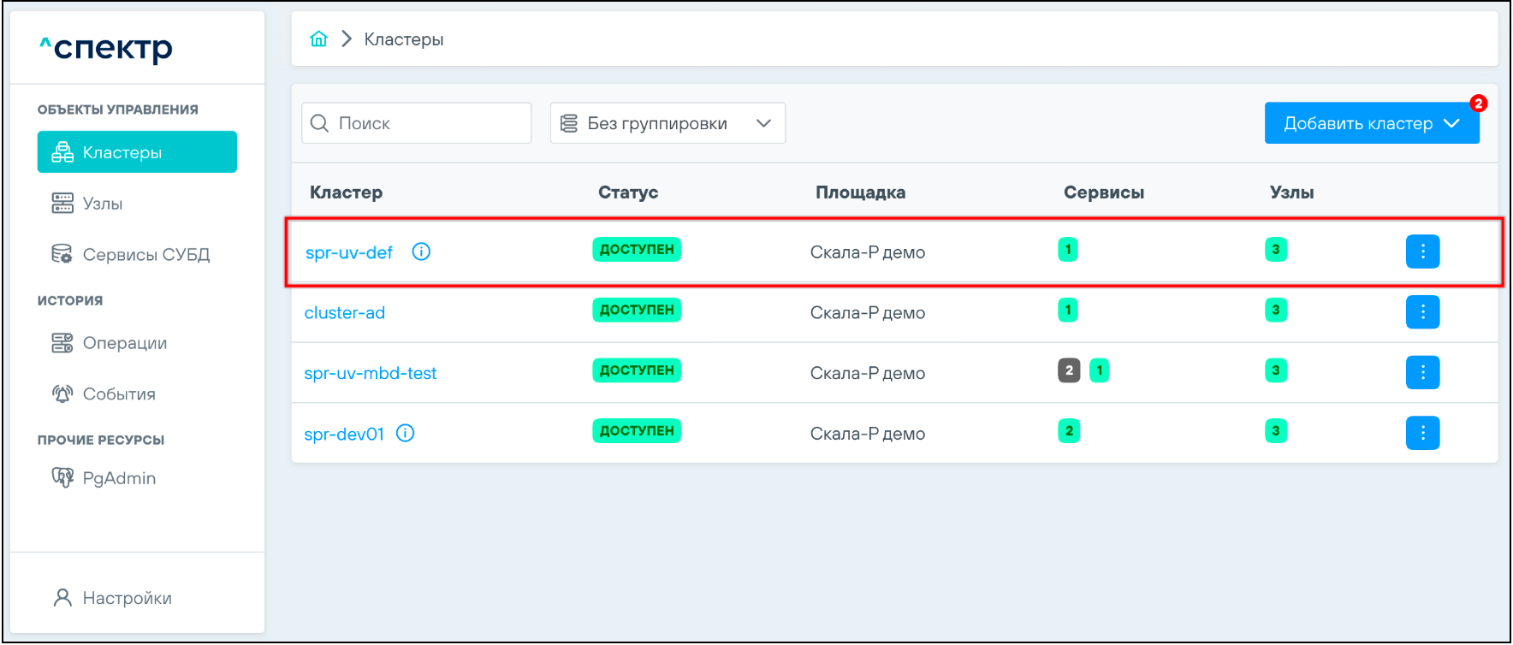Open three-dot menu for spr-uv-def row
The height and width of the screenshot is (645, 1513).
[1422, 252]
